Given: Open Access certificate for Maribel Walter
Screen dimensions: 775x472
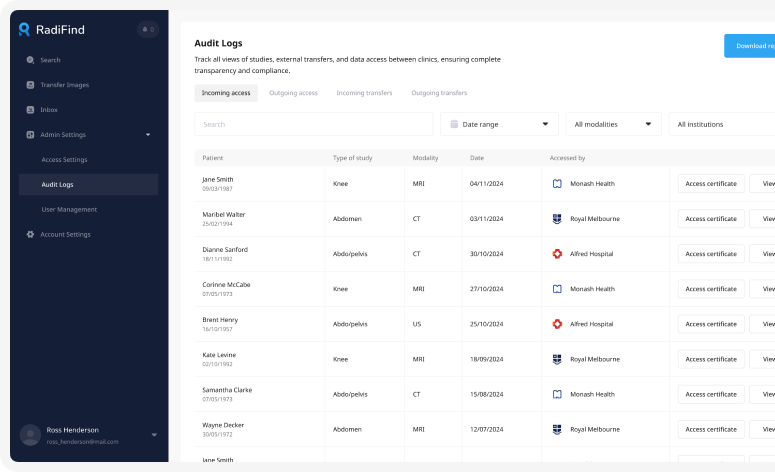Looking at the screenshot, I should coord(711,219).
